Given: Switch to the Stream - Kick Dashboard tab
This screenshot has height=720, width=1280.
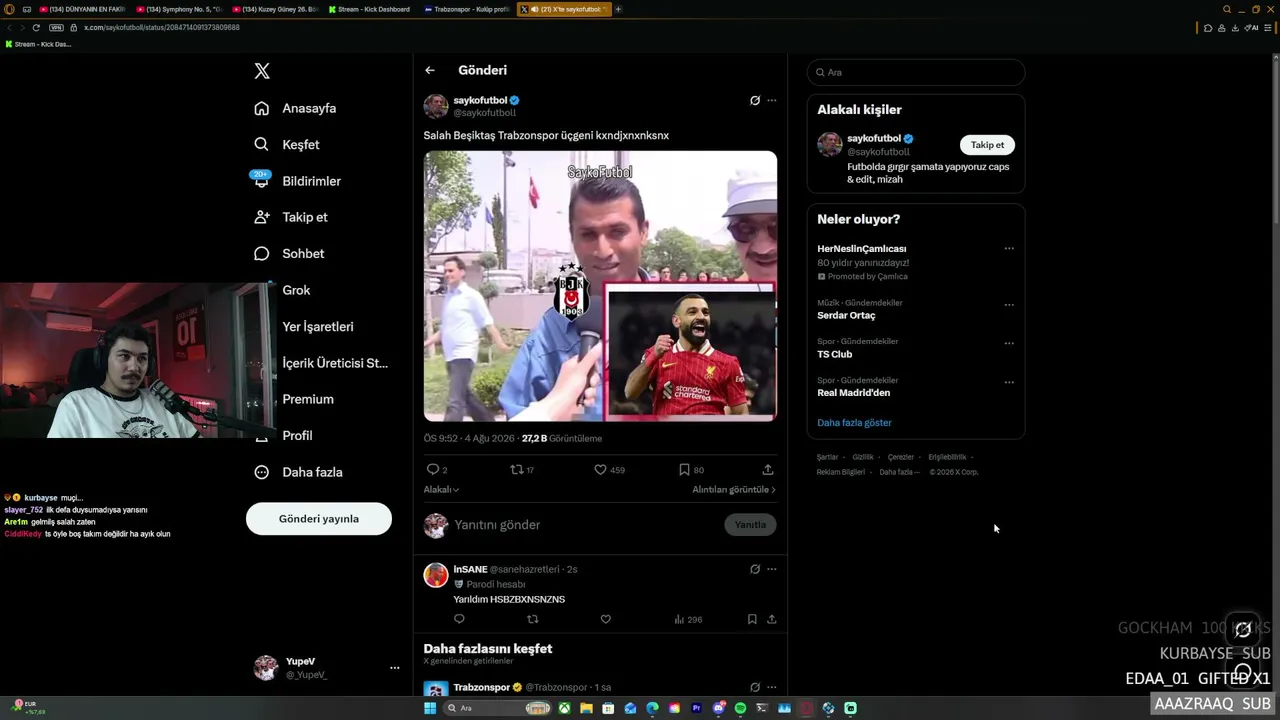Looking at the screenshot, I should (369, 9).
